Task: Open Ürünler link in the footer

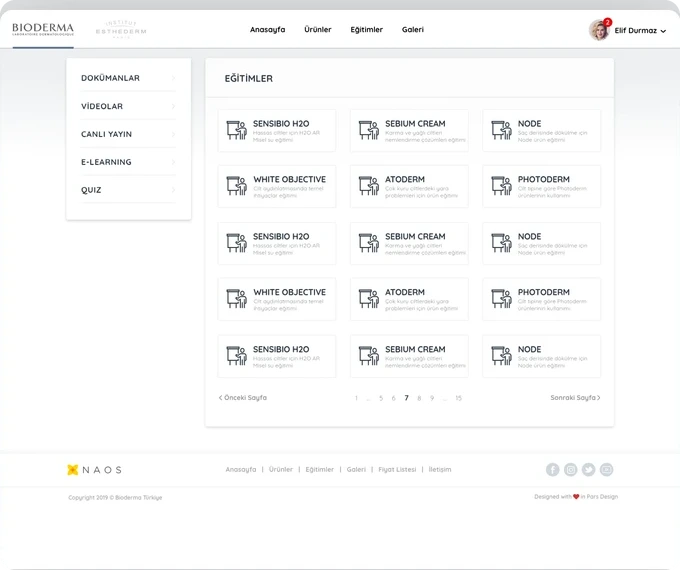Action: coord(281,469)
